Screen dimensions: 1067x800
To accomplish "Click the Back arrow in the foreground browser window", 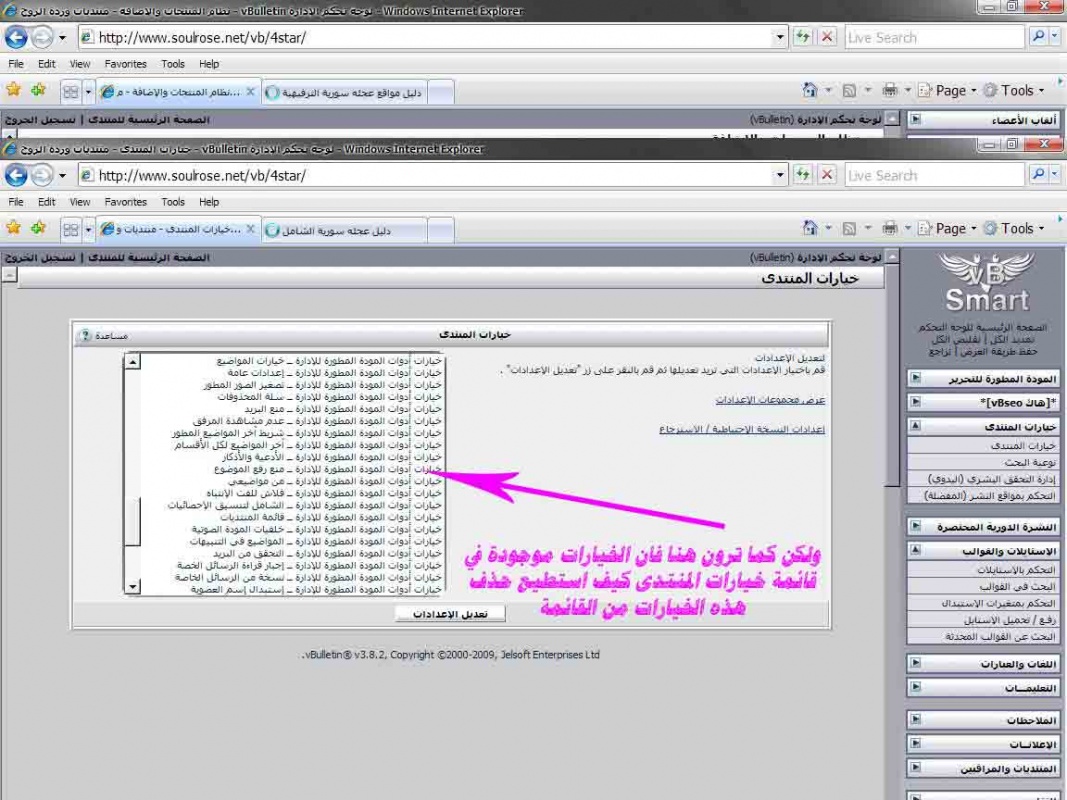I will (16, 176).
